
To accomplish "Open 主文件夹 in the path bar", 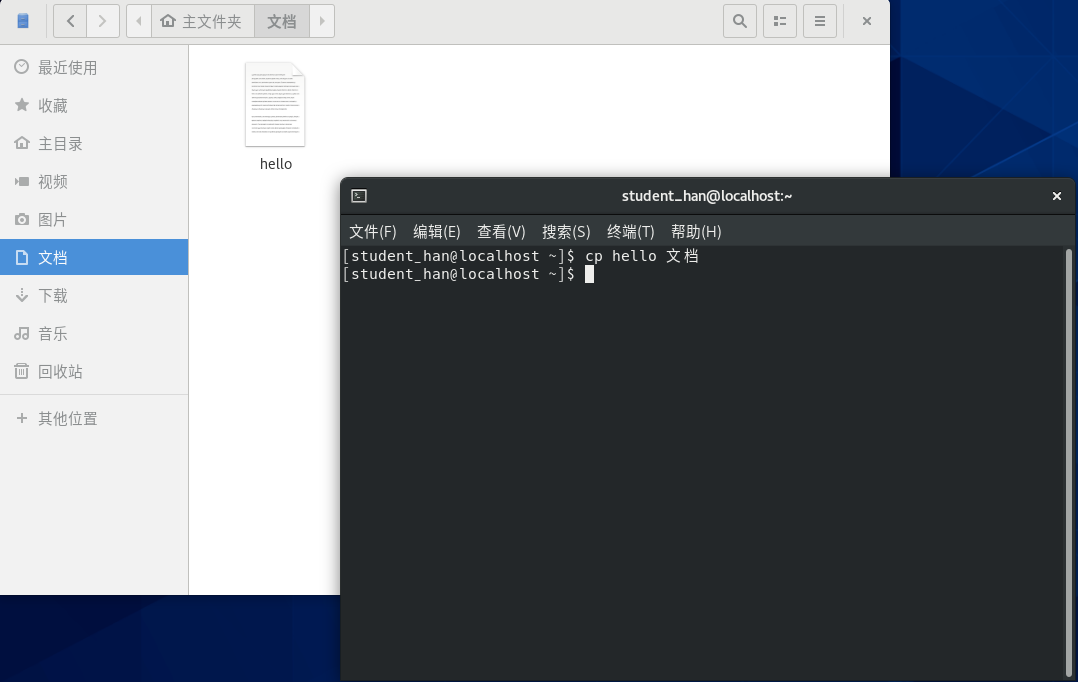I will tap(202, 21).
